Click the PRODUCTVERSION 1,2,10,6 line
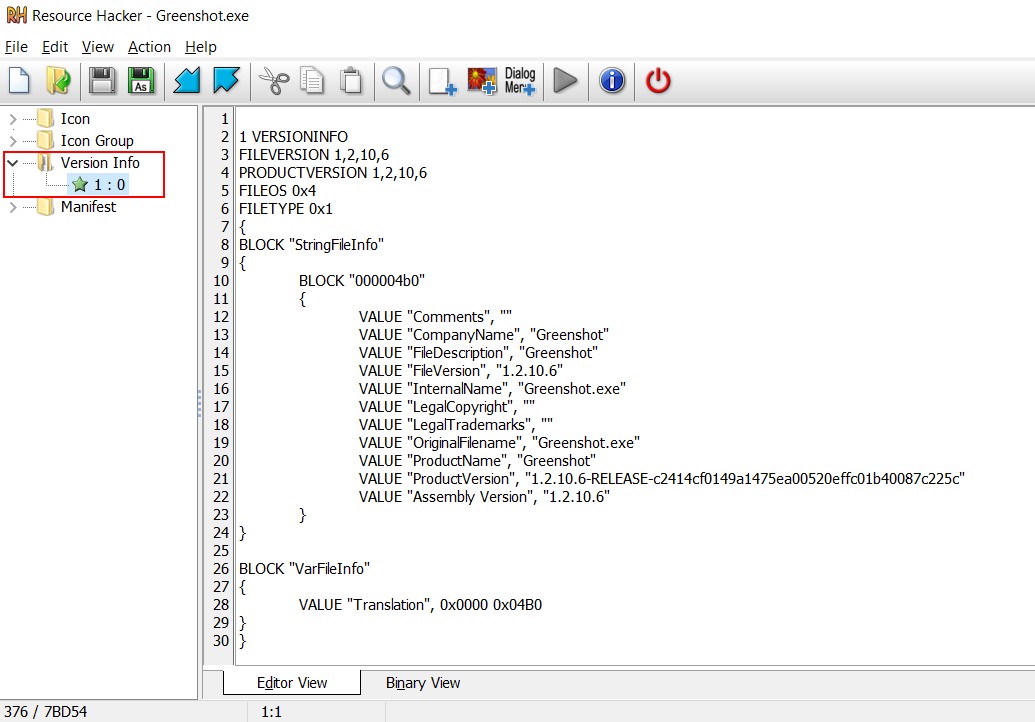Image resolution: width=1035 pixels, height=722 pixels. coord(333,172)
